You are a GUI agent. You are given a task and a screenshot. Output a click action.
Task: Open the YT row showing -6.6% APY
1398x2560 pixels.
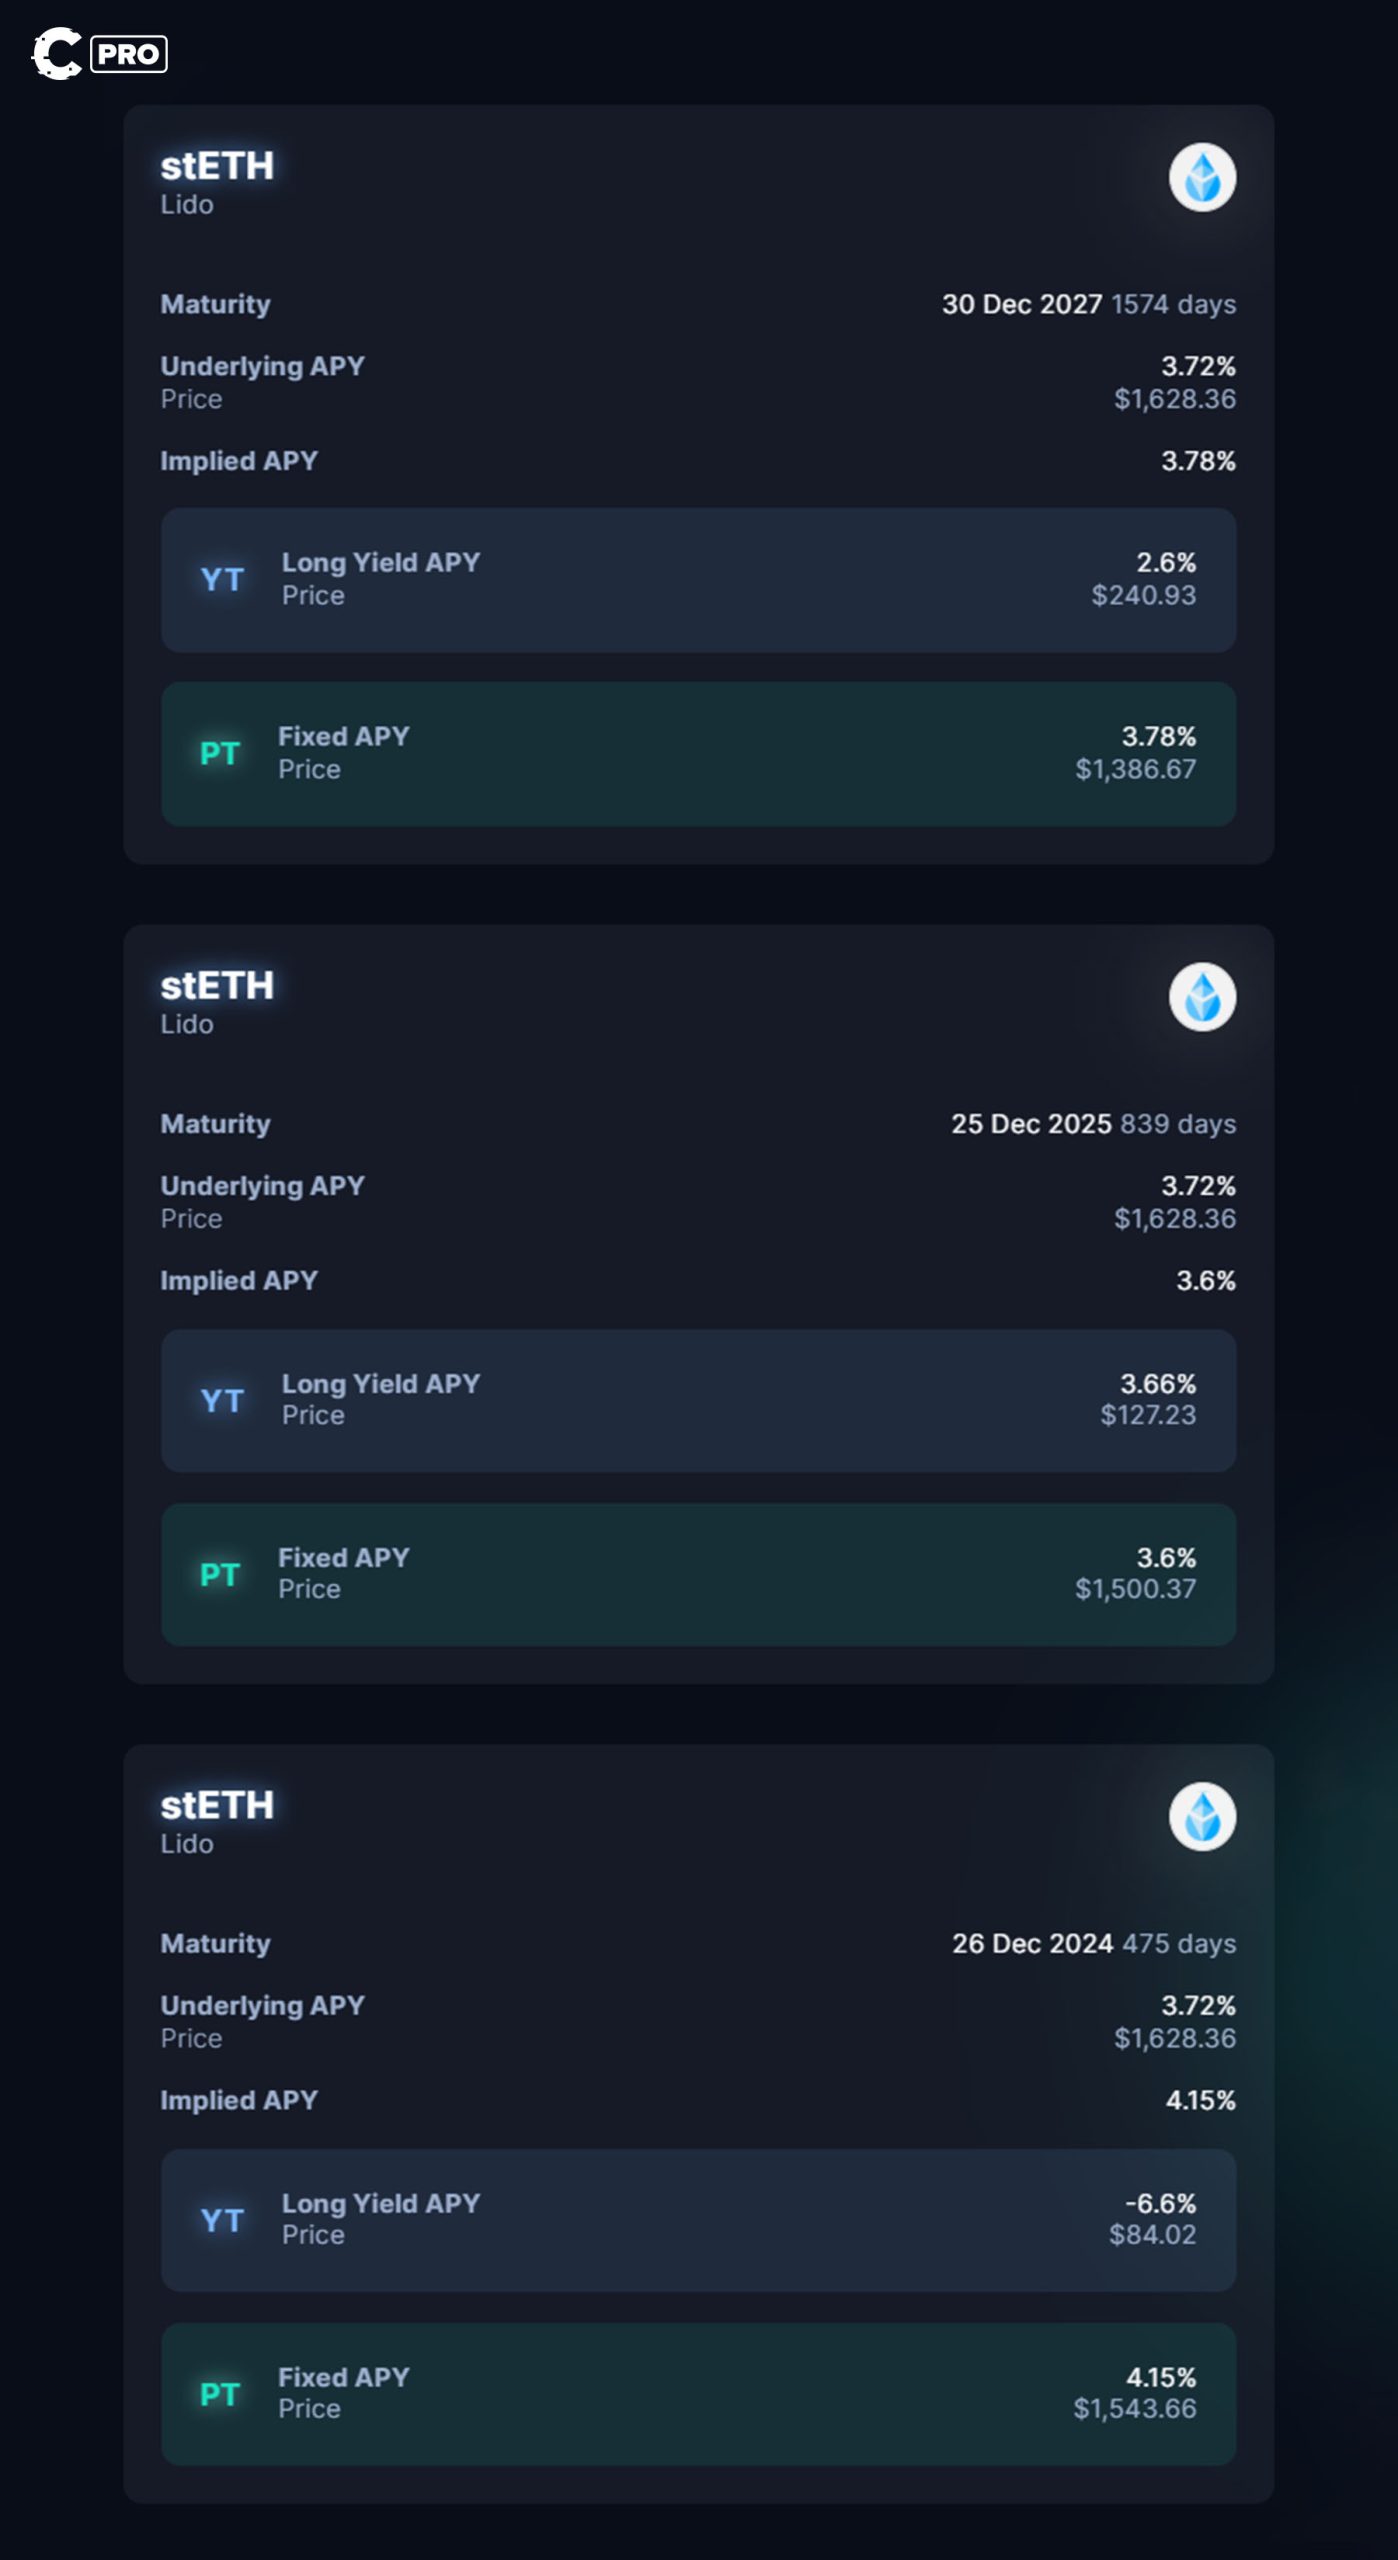(698, 2220)
